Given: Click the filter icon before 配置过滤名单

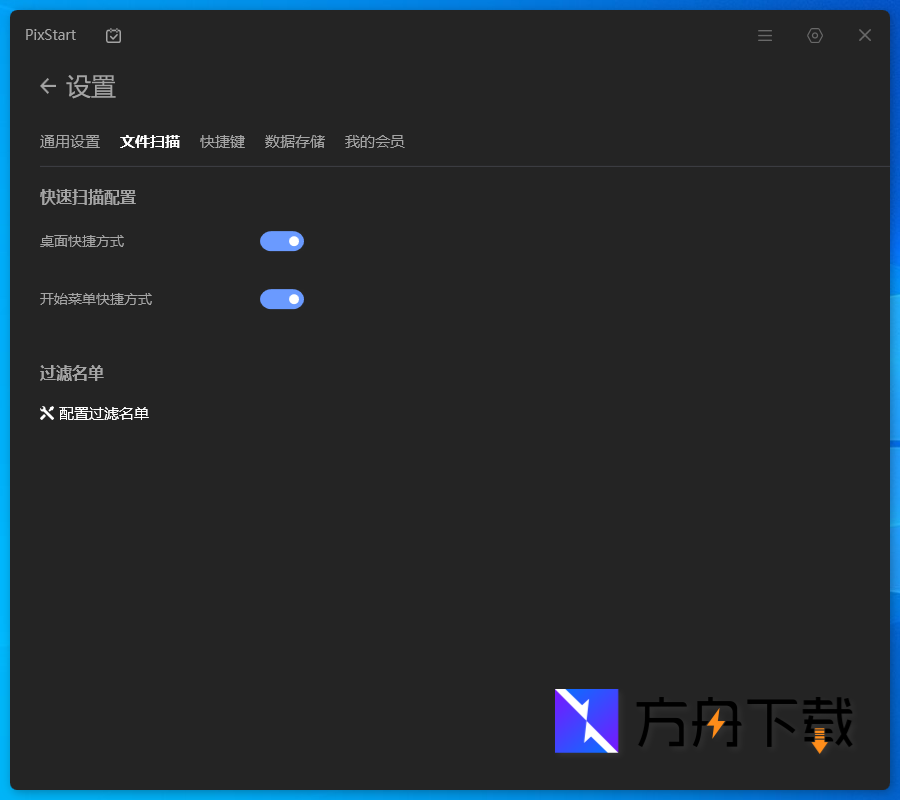Looking at the screenshot, I should point(45,412).
